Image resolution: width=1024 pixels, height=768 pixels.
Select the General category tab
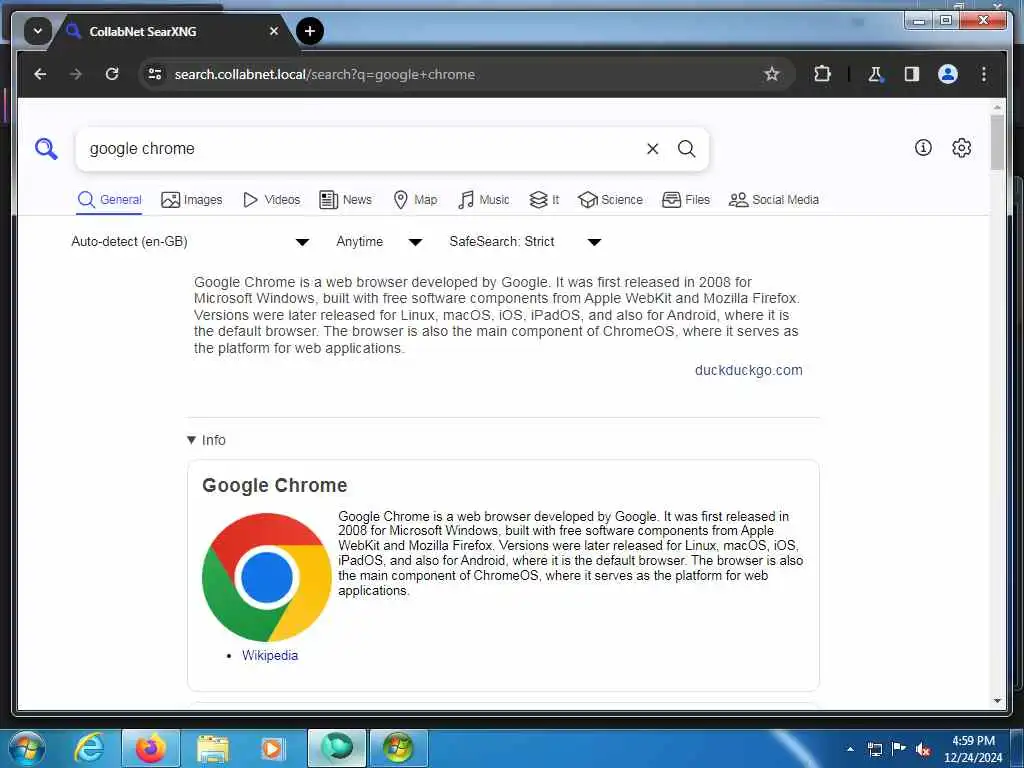pos(109,200)
